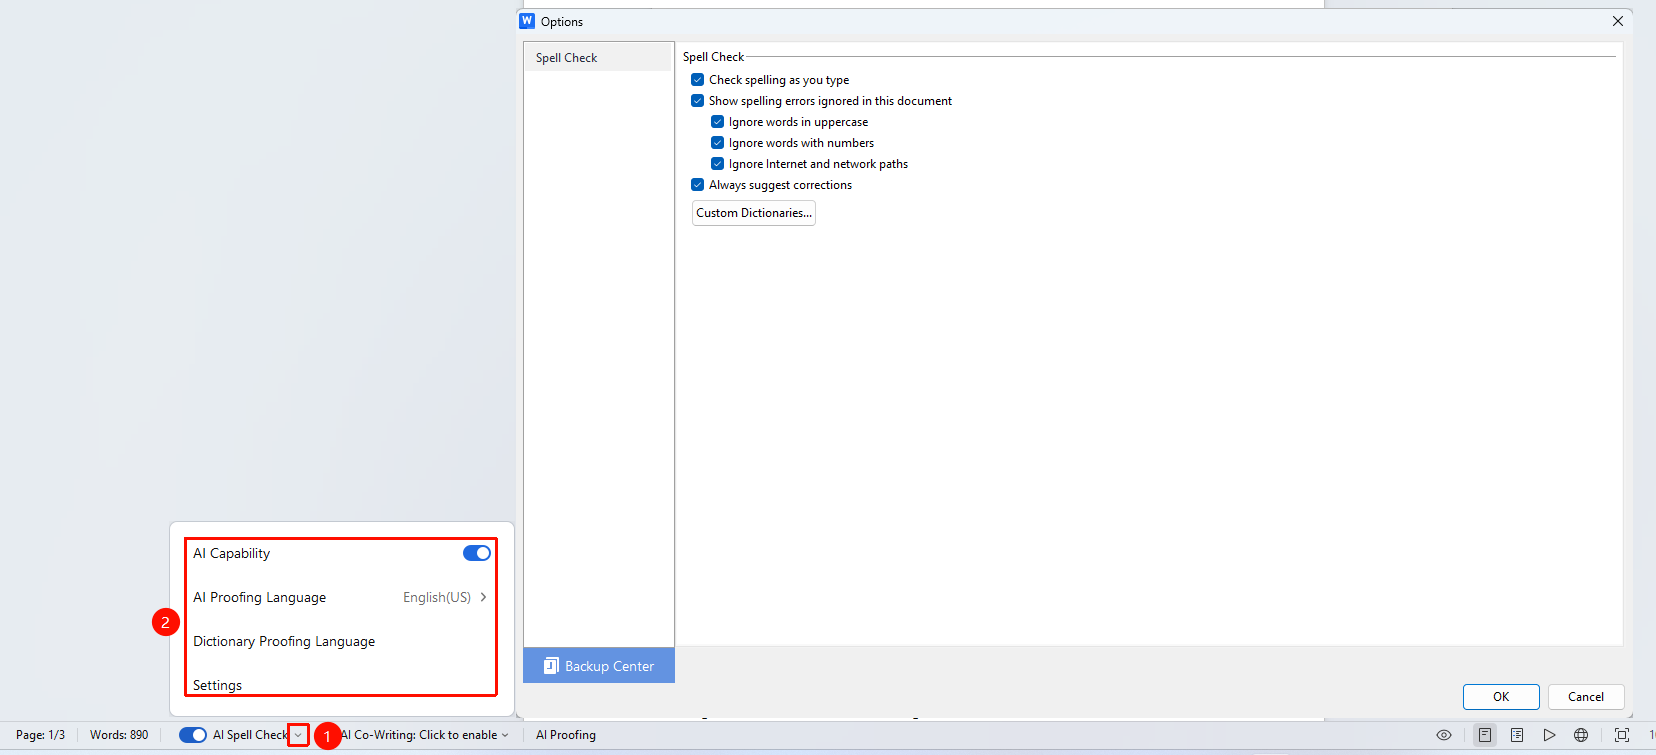Image resolution: width=1656 pixels, height=755 pixels.
Task: Click the eye protection mode icon
Action: pyautogui.click(x=1444, y=735)
